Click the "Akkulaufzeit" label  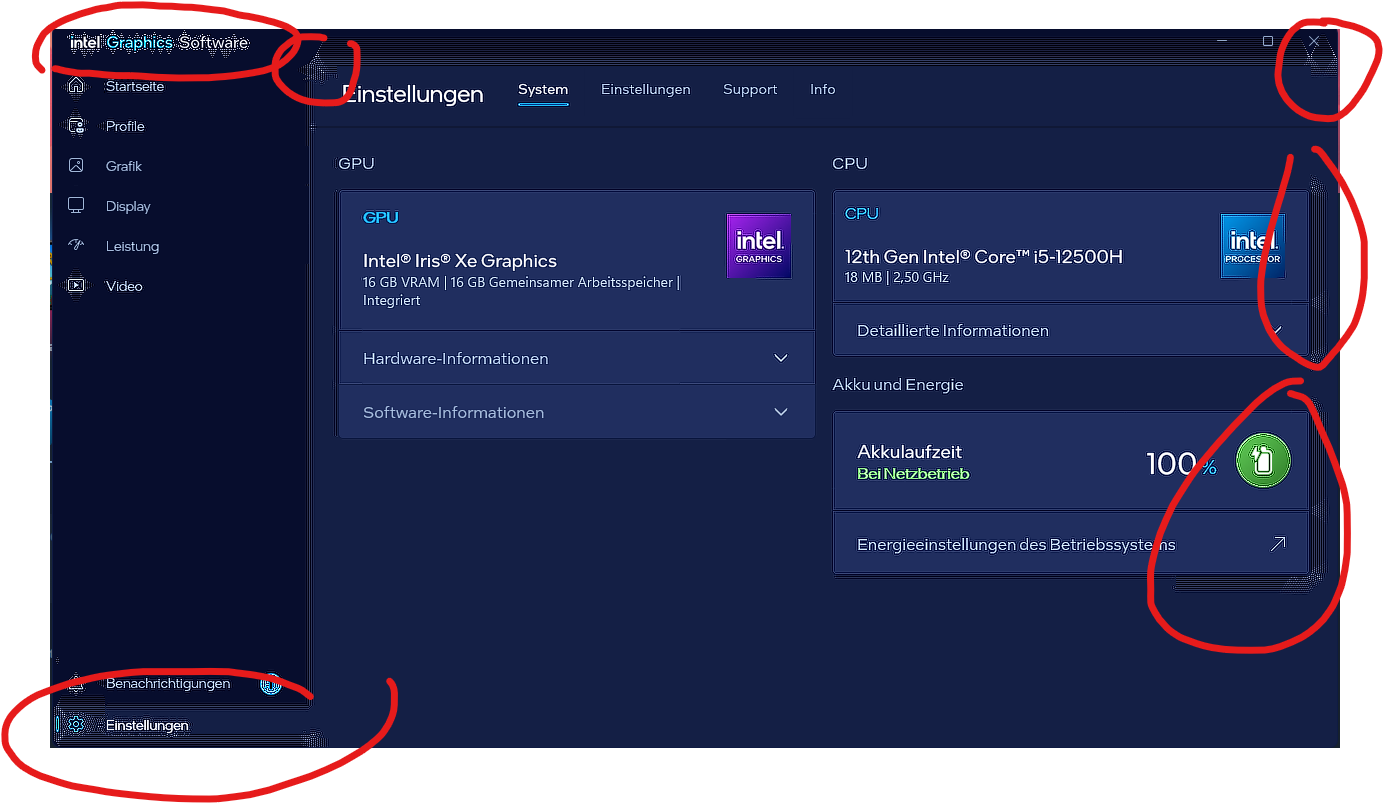pos(909,452)
